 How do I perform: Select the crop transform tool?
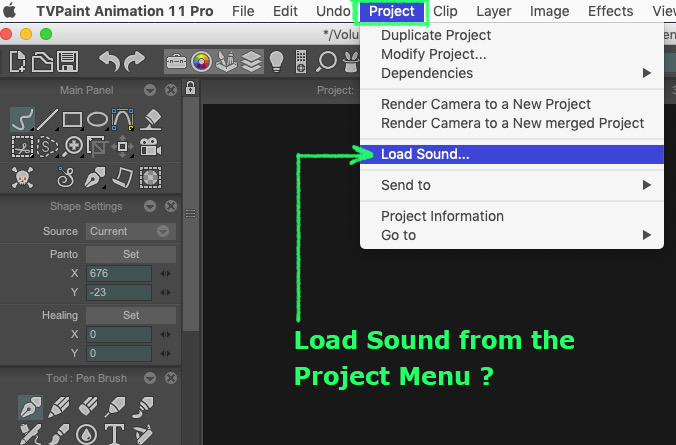97,146
